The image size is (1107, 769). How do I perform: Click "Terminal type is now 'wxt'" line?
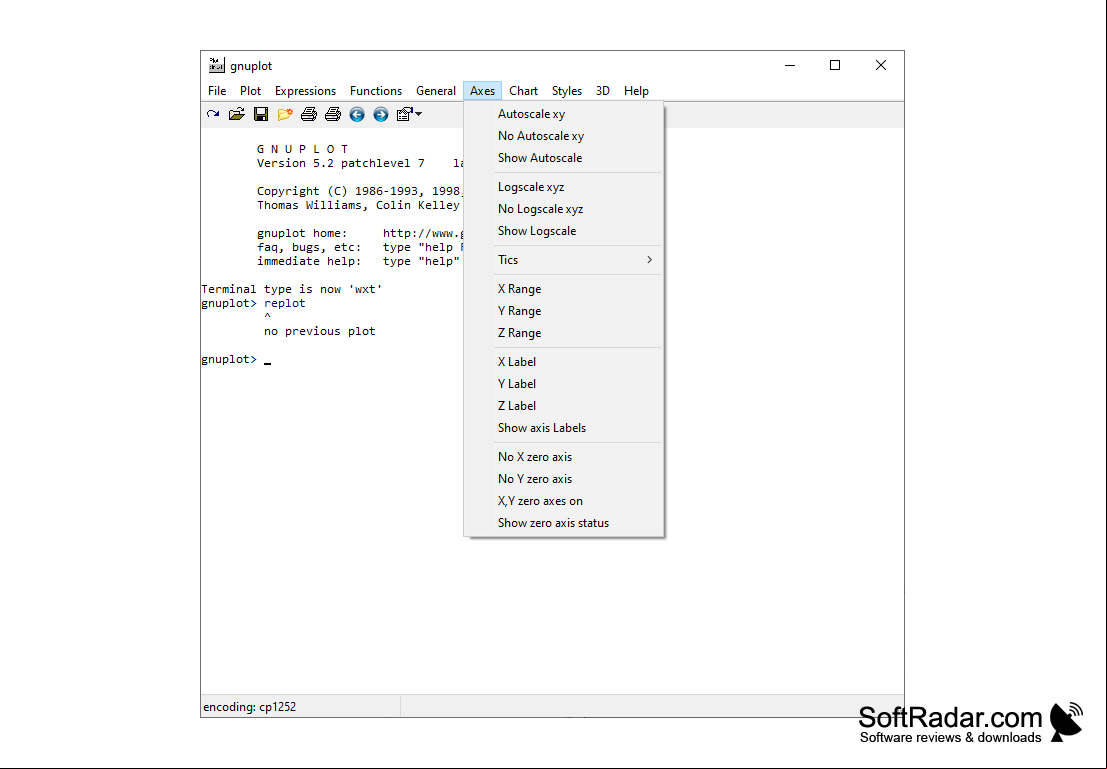click(x=292, y=289)
